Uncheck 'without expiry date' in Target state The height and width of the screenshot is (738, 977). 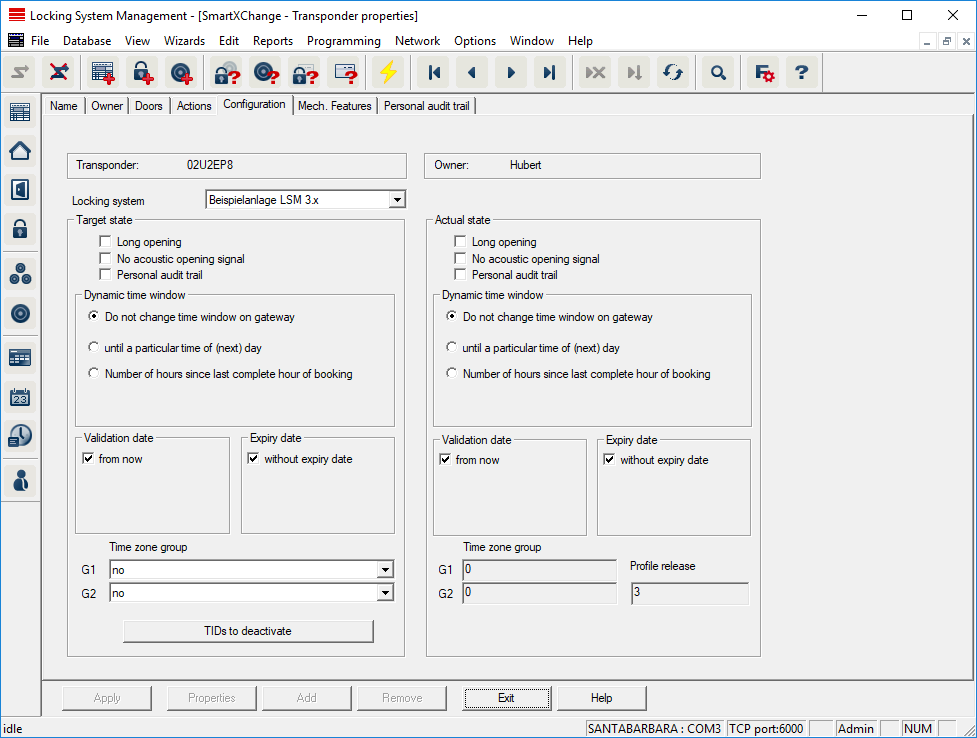(253, 460)
